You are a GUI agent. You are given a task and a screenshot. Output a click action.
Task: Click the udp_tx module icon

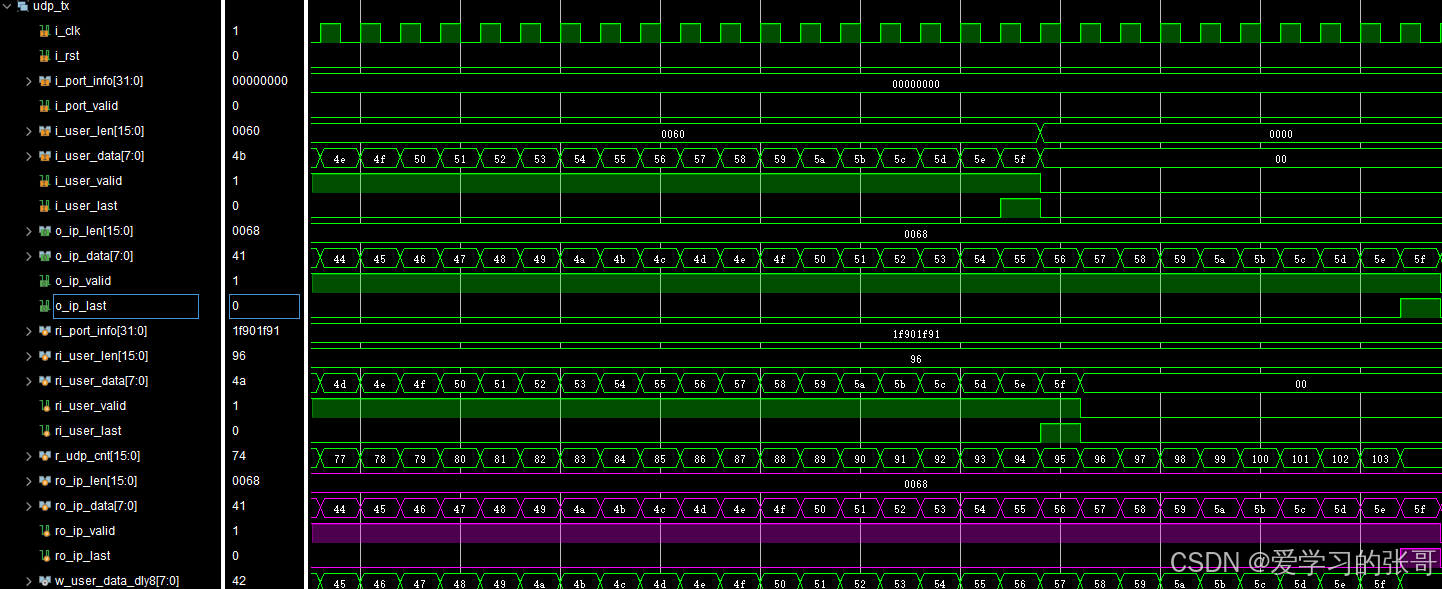(x=23, y=6)
